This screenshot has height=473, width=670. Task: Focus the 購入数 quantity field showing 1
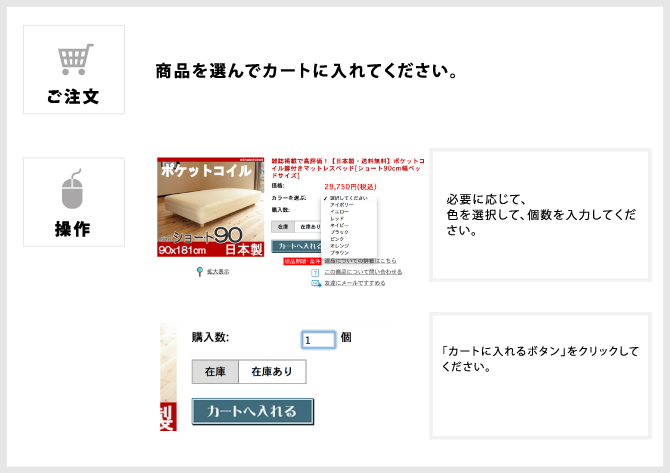pyautogui.click(x=318, y=340)
